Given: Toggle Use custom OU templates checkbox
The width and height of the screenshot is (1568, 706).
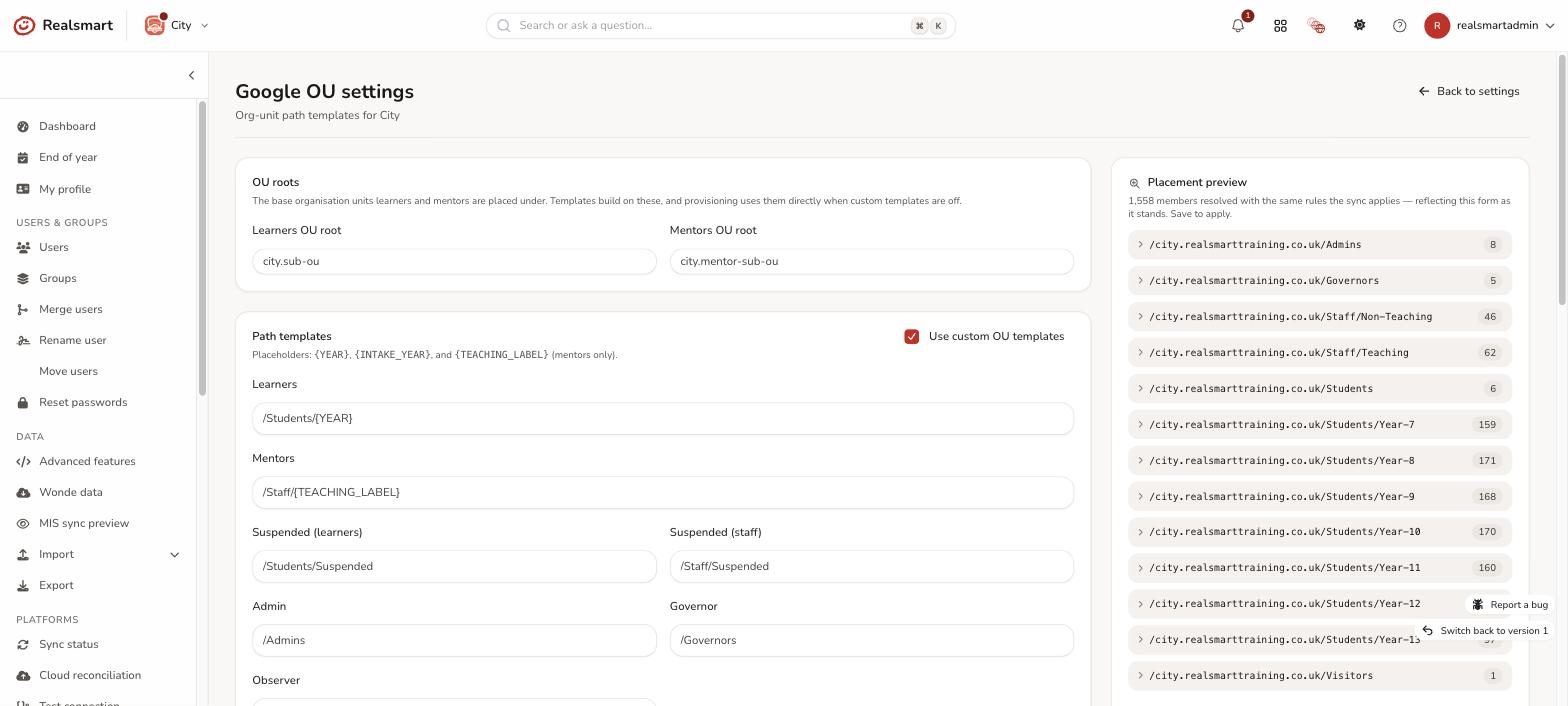Looking at the screenshot, I should (x=912, y=336).
